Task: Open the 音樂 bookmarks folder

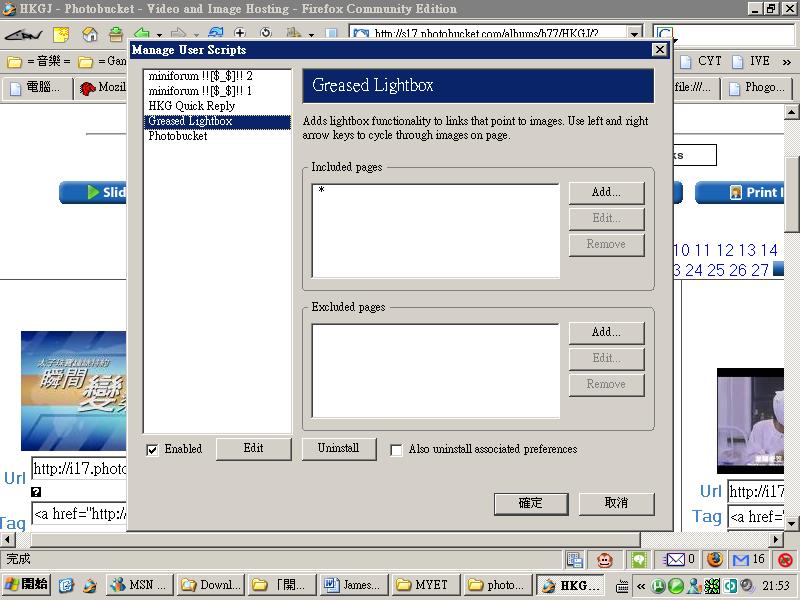Action: tap(39, 62)
